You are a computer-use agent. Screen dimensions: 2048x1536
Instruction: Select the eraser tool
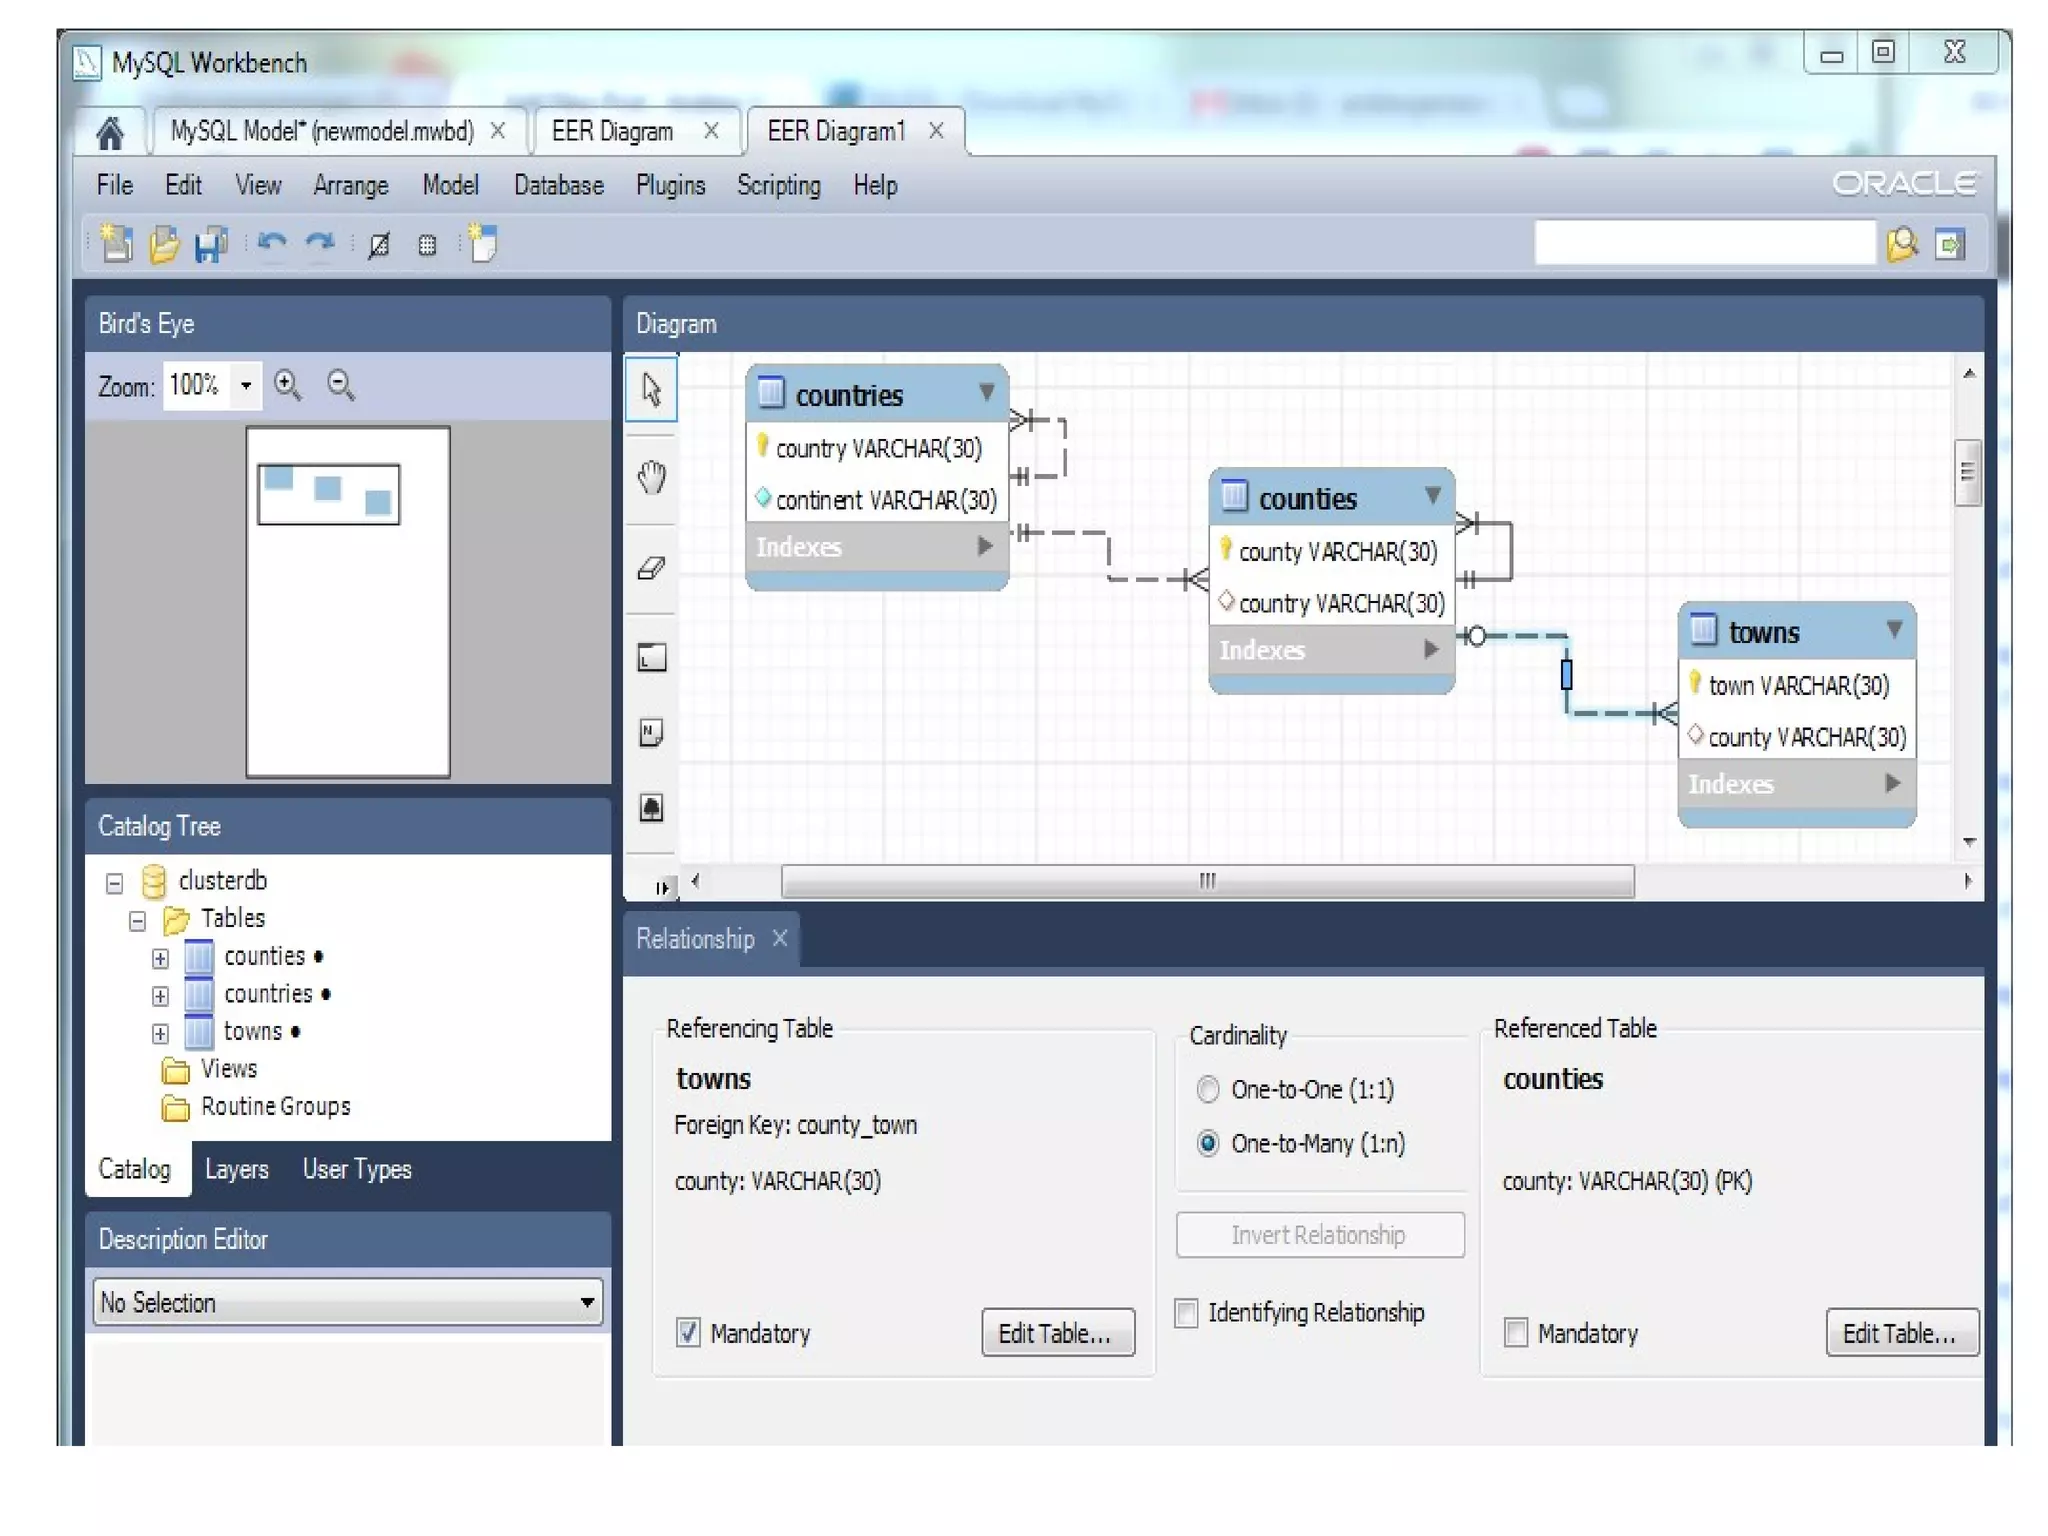click(x=651, y=568)
